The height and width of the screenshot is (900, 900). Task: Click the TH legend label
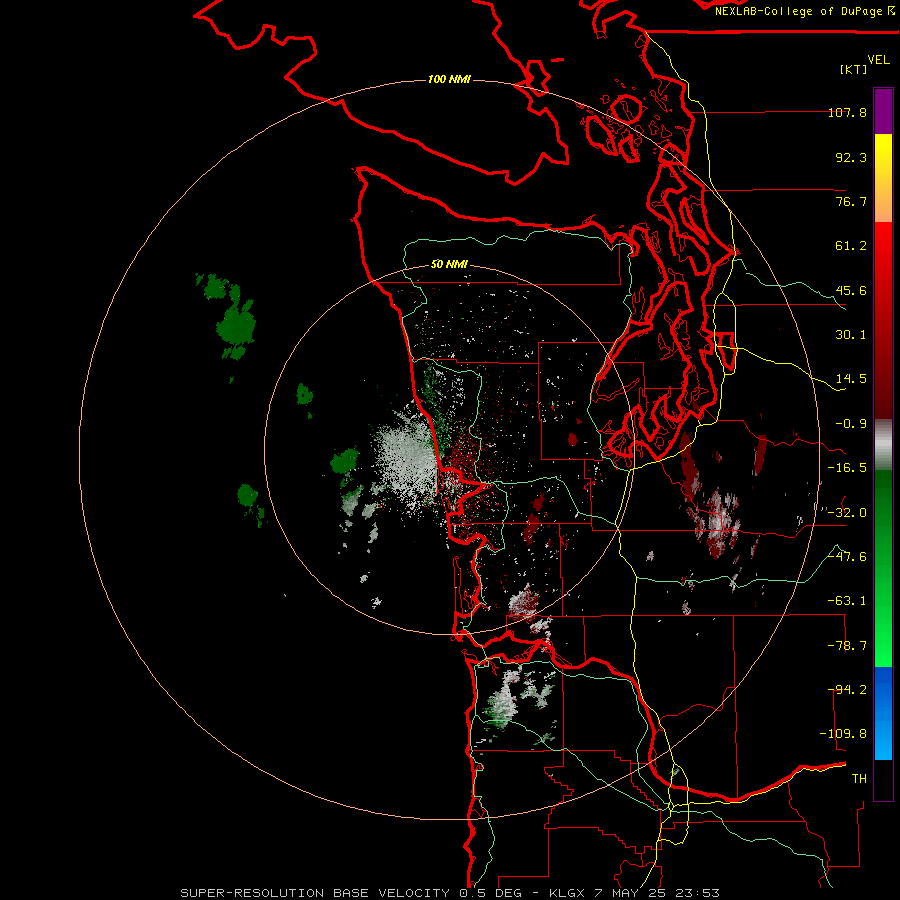click(859, 779)
